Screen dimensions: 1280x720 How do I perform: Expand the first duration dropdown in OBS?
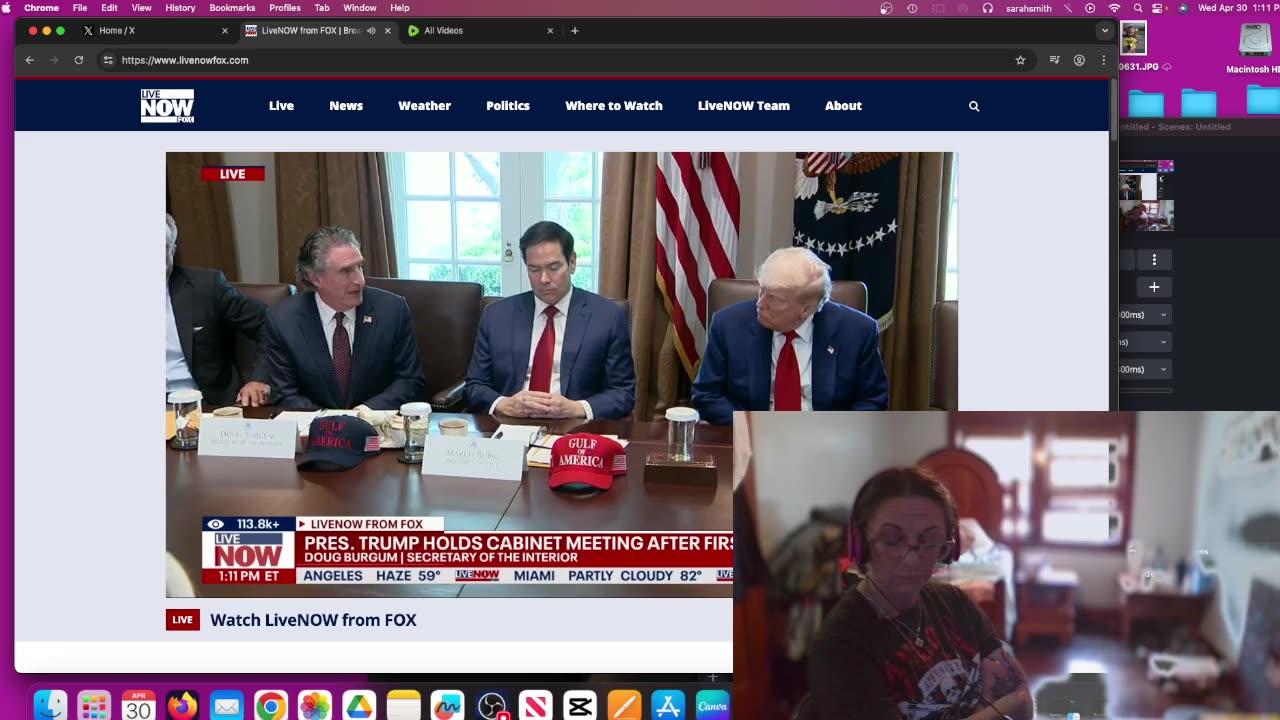coord(1144,315)
